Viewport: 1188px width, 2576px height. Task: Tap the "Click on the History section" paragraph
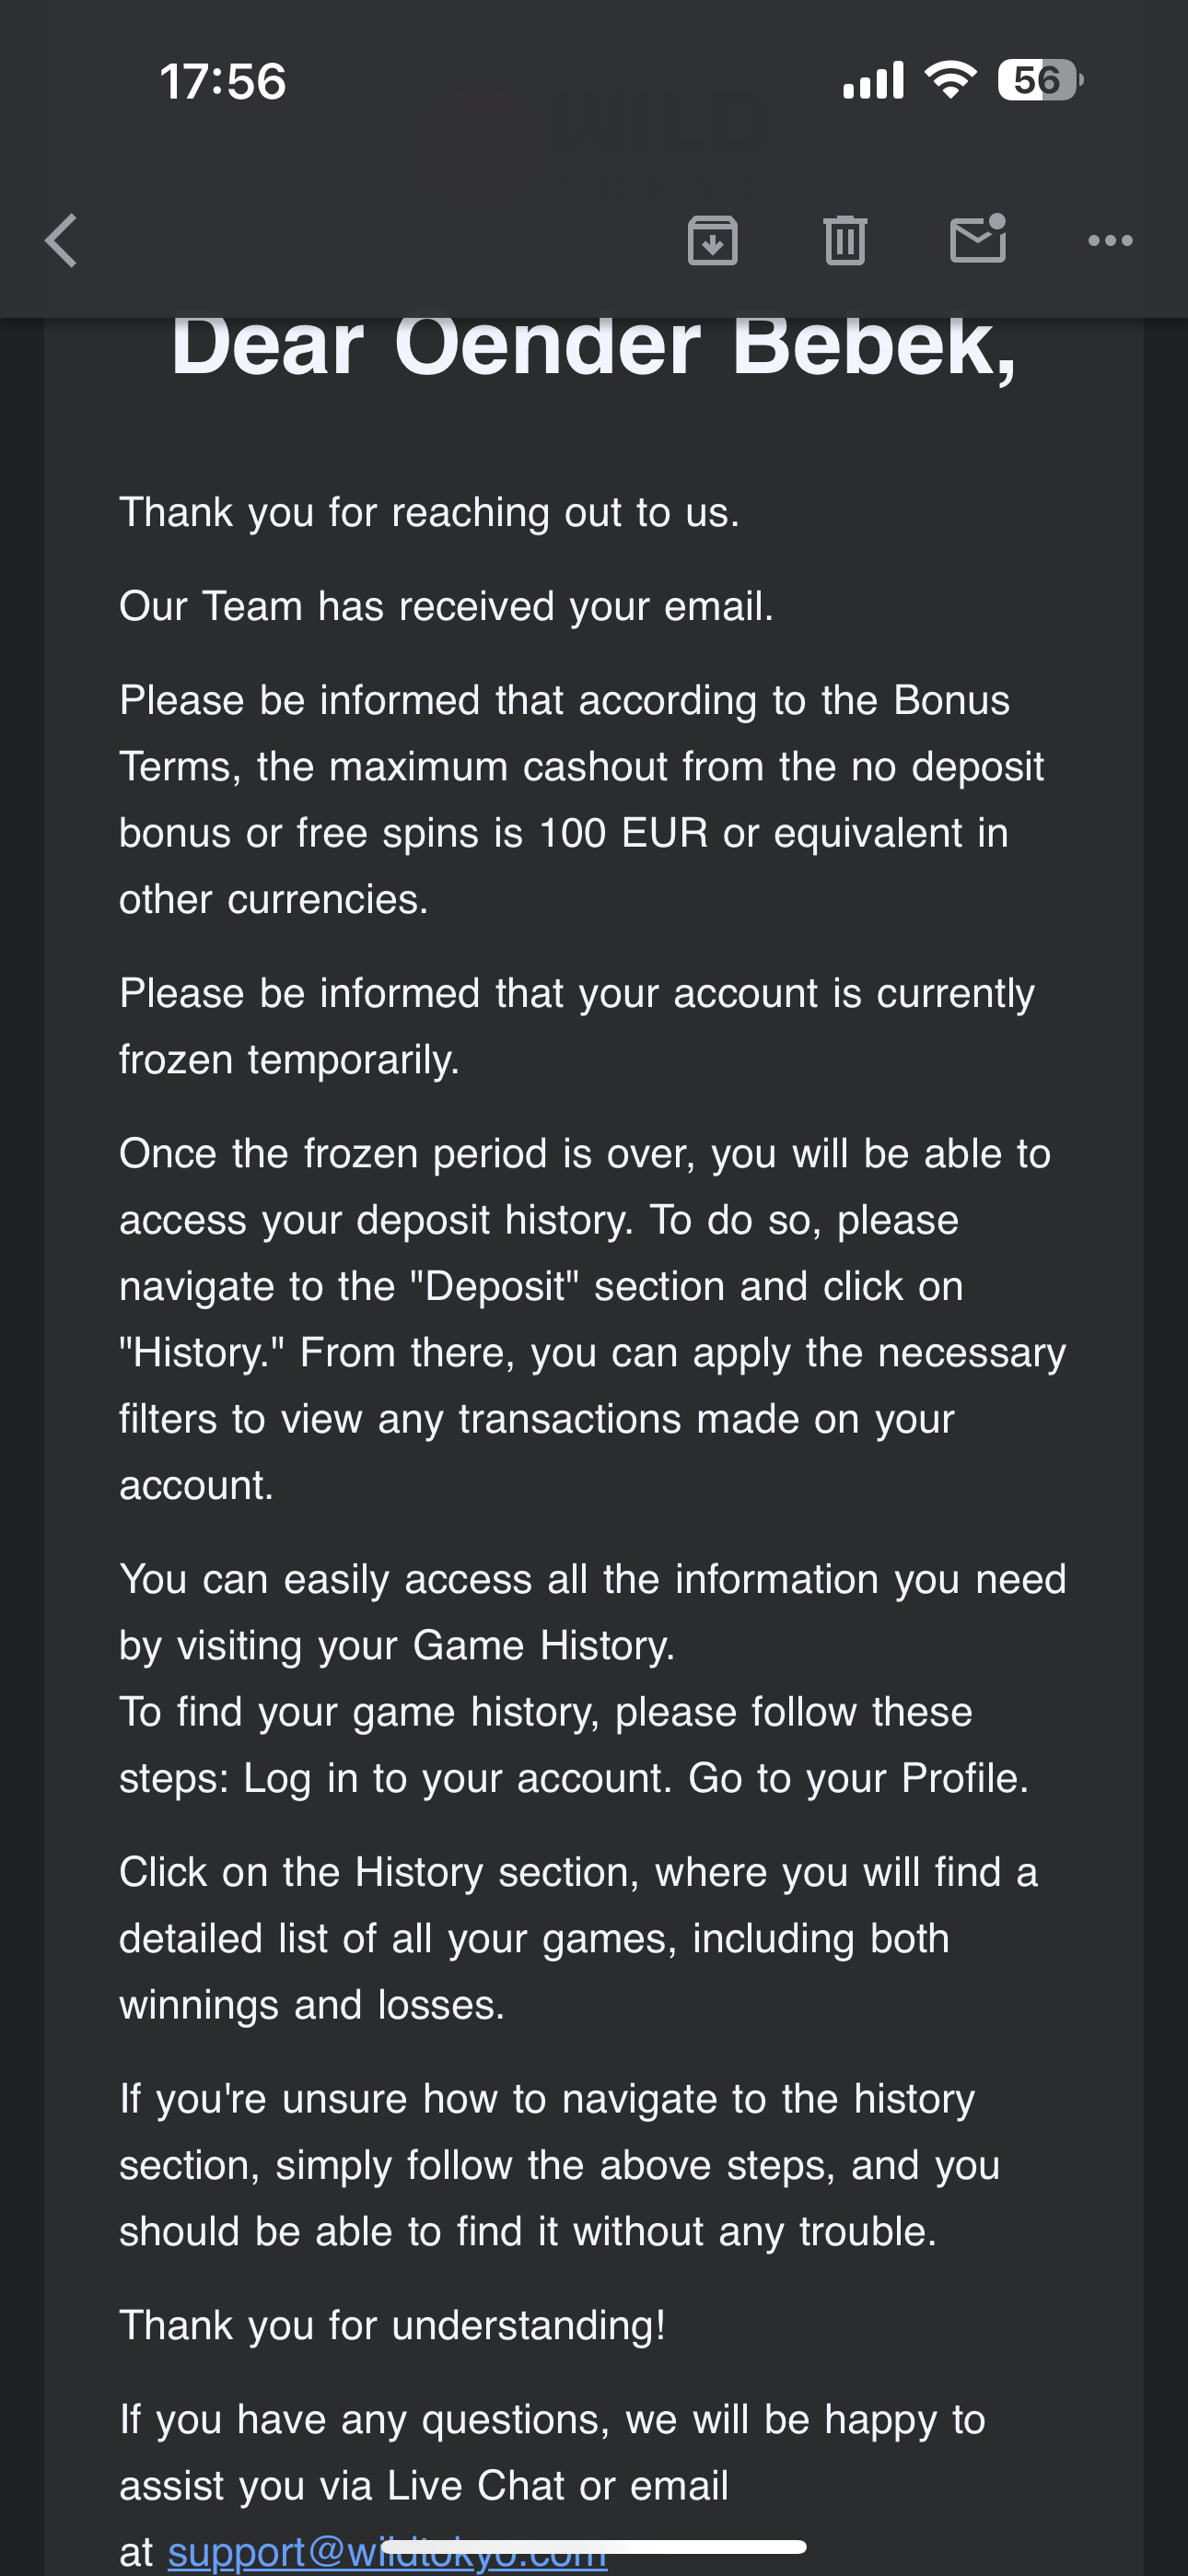578,1939
